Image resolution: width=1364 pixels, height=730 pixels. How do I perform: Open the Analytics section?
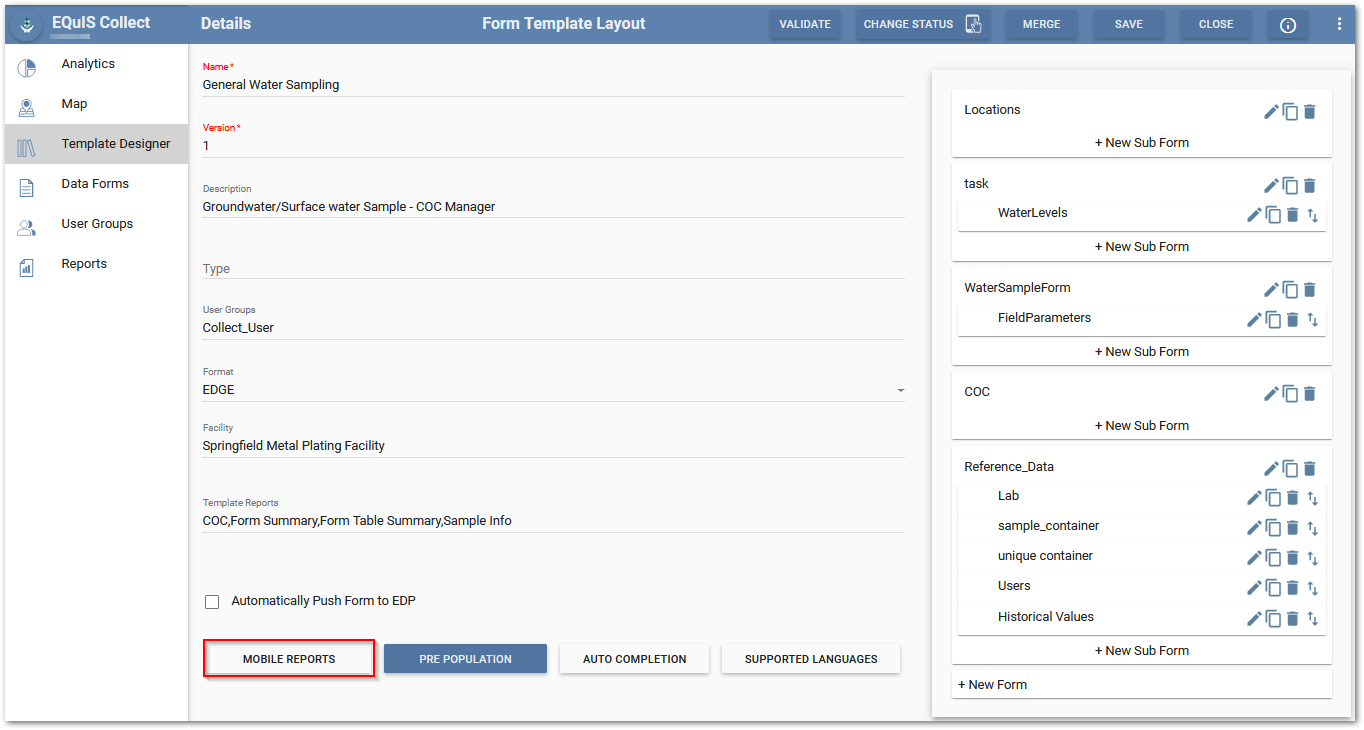[x=88, y=63]
